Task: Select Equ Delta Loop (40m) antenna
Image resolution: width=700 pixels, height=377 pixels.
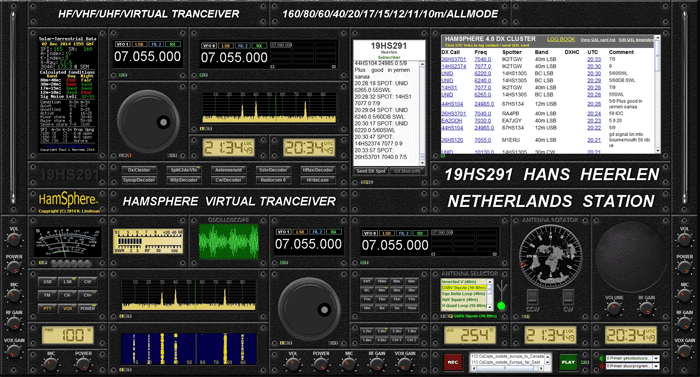Action: tap(463, 293)
